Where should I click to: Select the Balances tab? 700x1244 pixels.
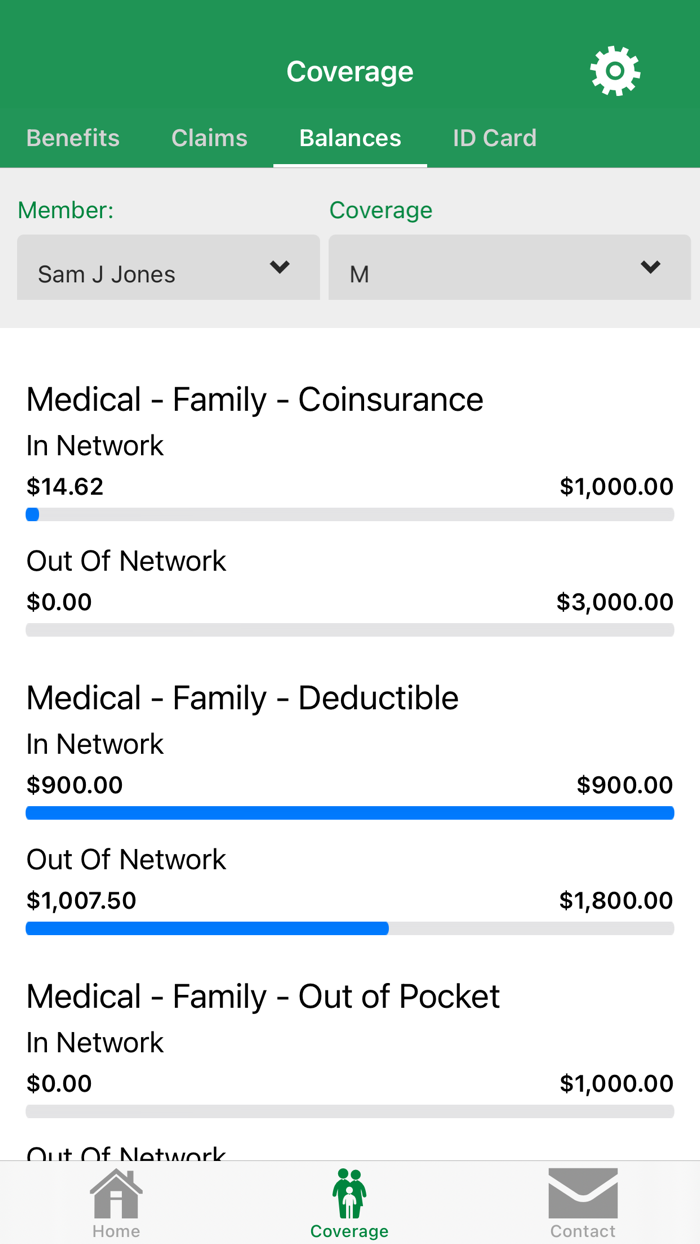pyautogui.click(x=349, y=138)
